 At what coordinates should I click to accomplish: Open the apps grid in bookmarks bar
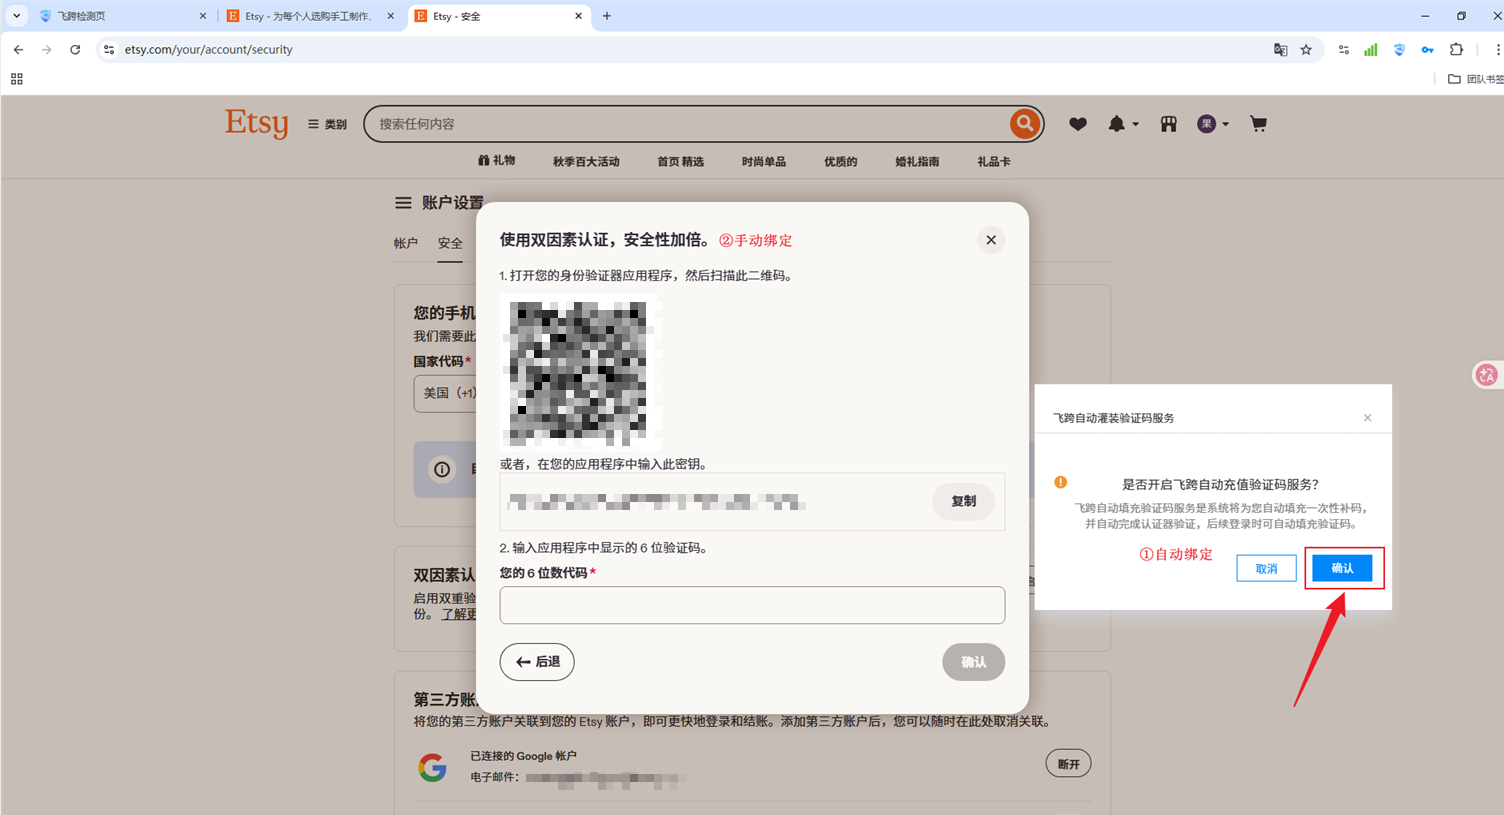pos(16,79)
